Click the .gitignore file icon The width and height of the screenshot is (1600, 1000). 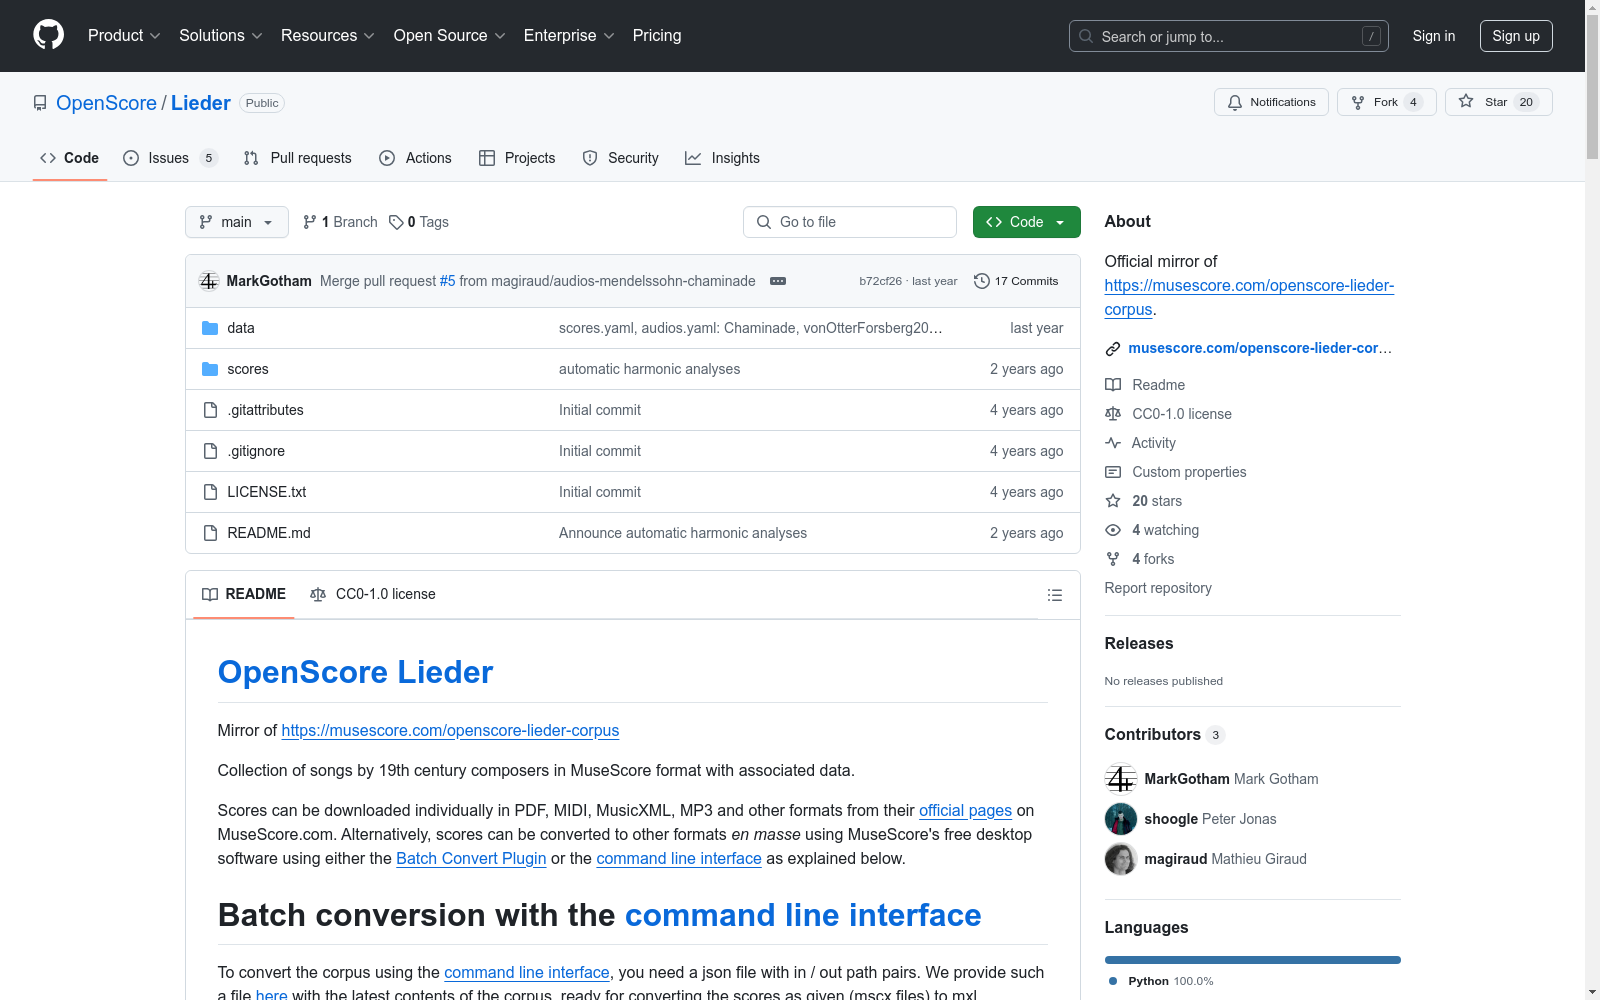pyautogui.click(x=210, y=451)
